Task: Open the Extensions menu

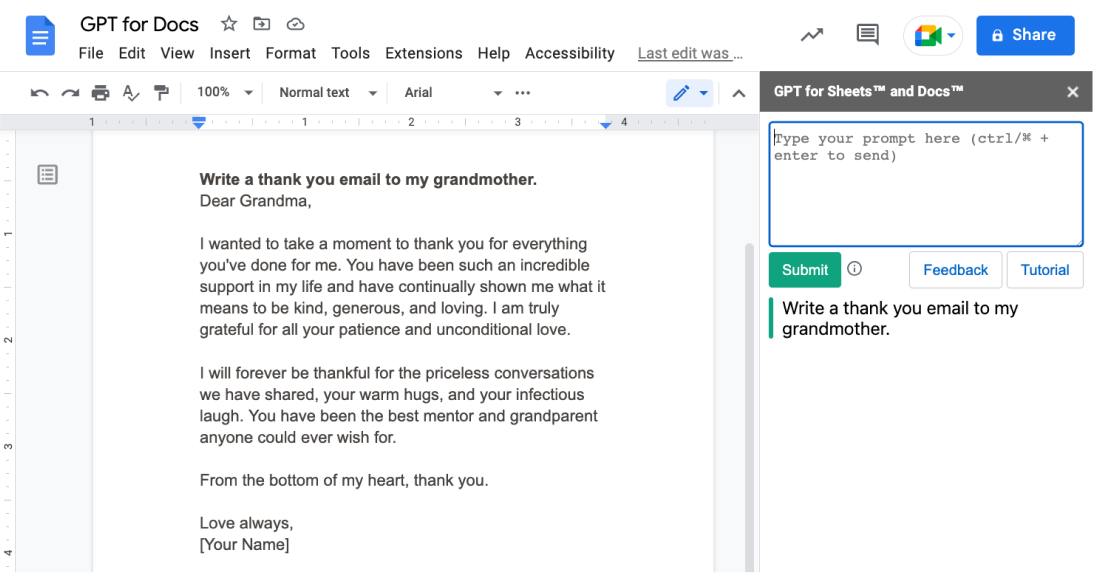Action: 423,53
